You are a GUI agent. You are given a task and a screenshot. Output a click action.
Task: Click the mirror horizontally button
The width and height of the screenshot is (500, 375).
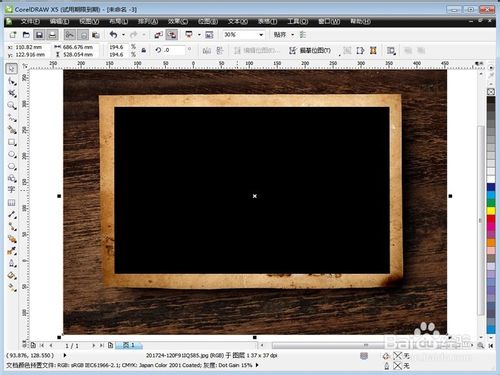click(x=207, y=51)
